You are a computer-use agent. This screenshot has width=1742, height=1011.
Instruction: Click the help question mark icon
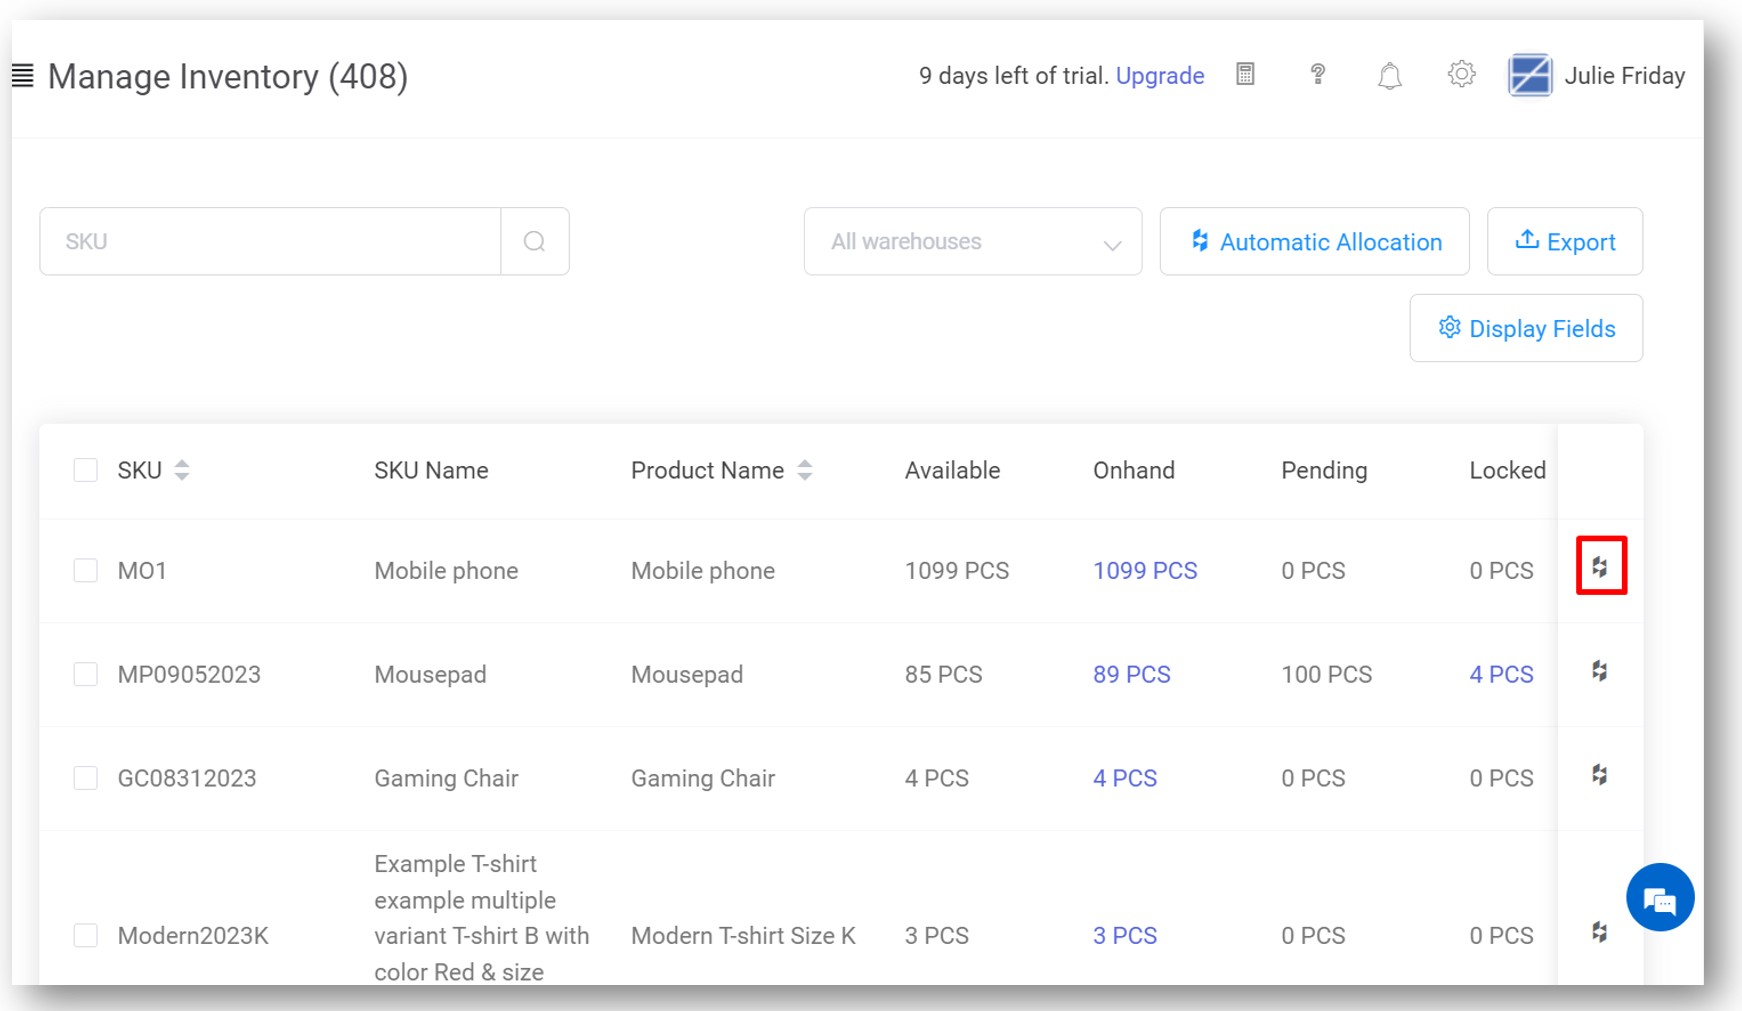point(1318,74)
